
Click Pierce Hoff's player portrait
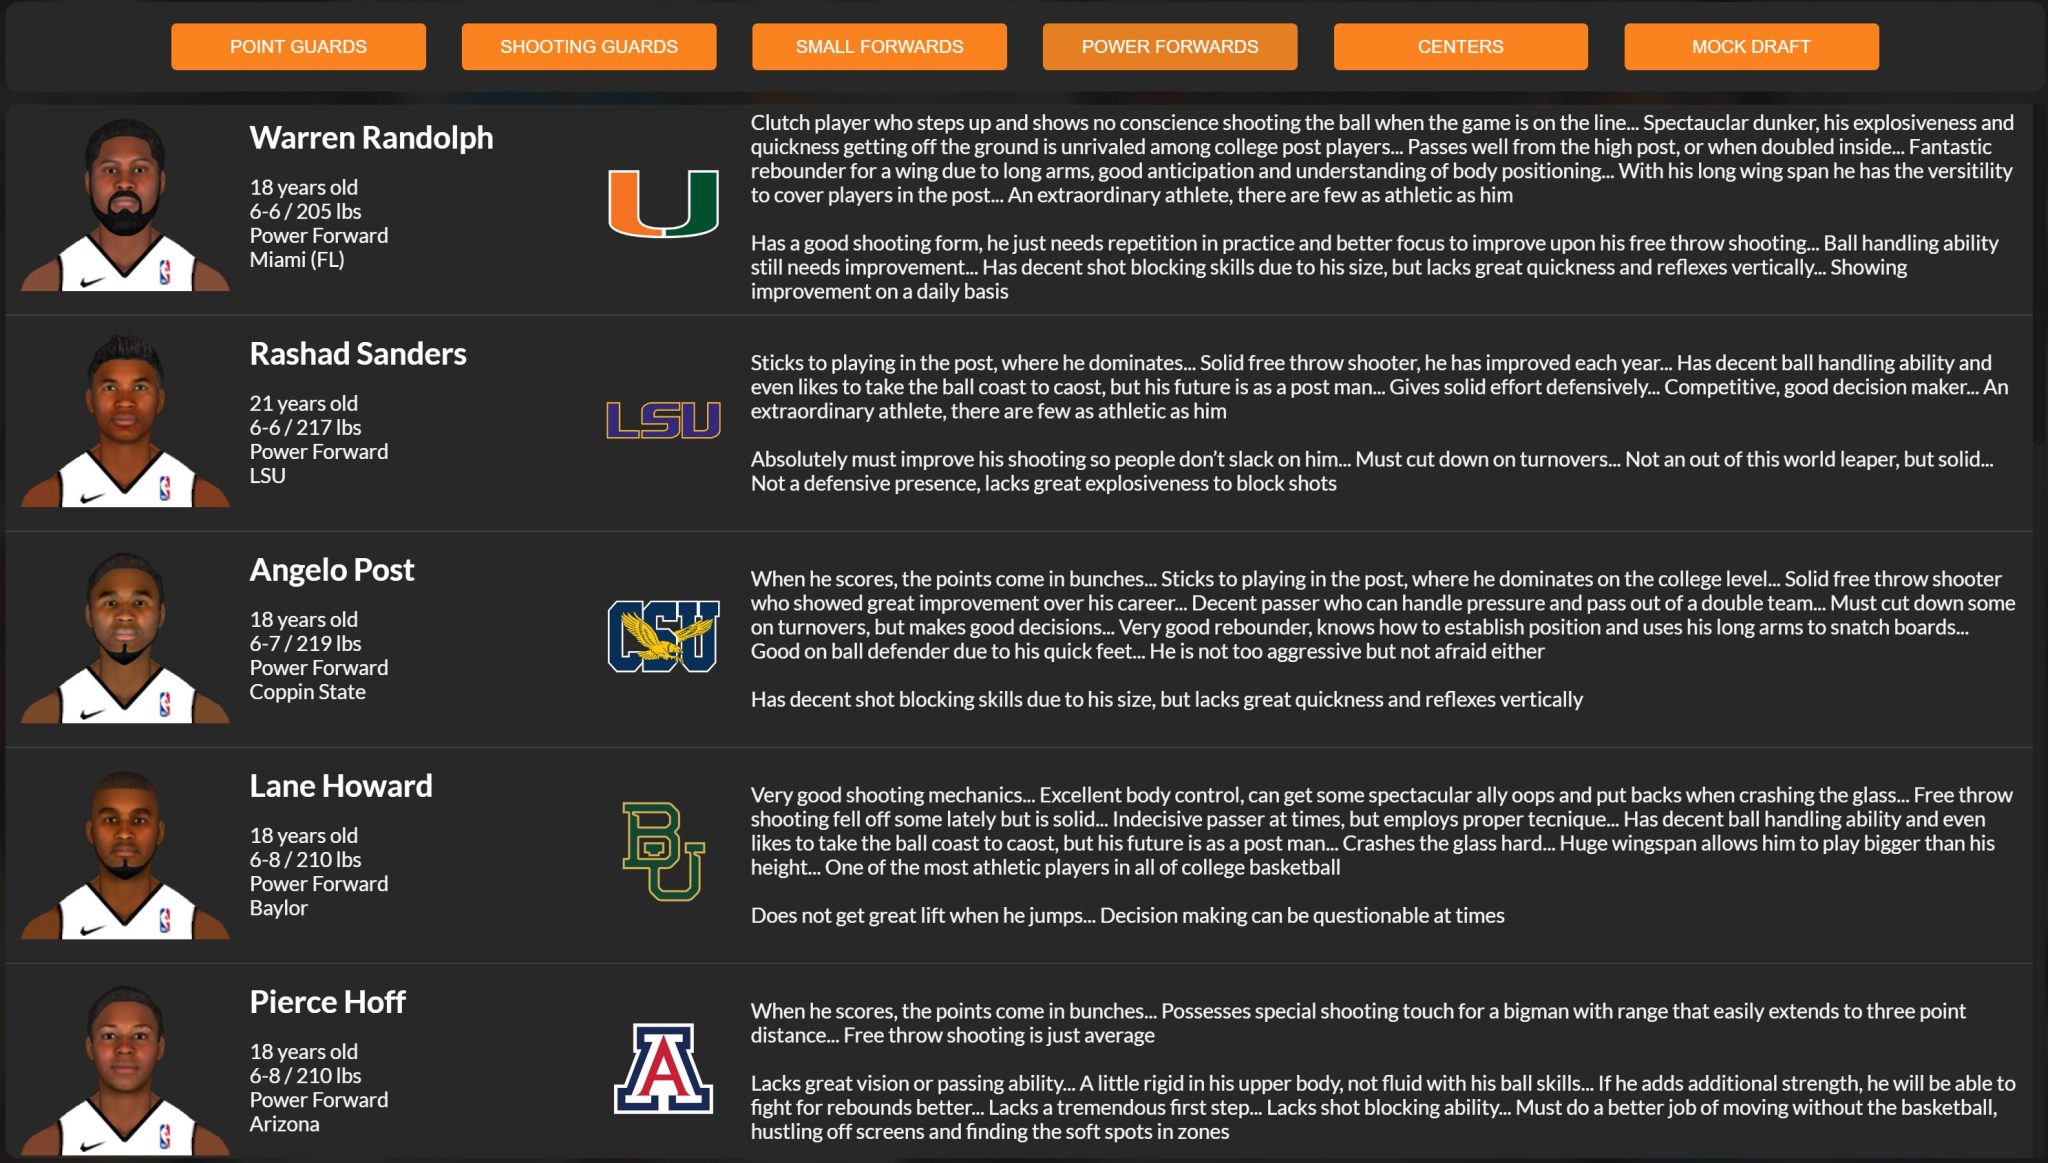tap(126, 1070)
